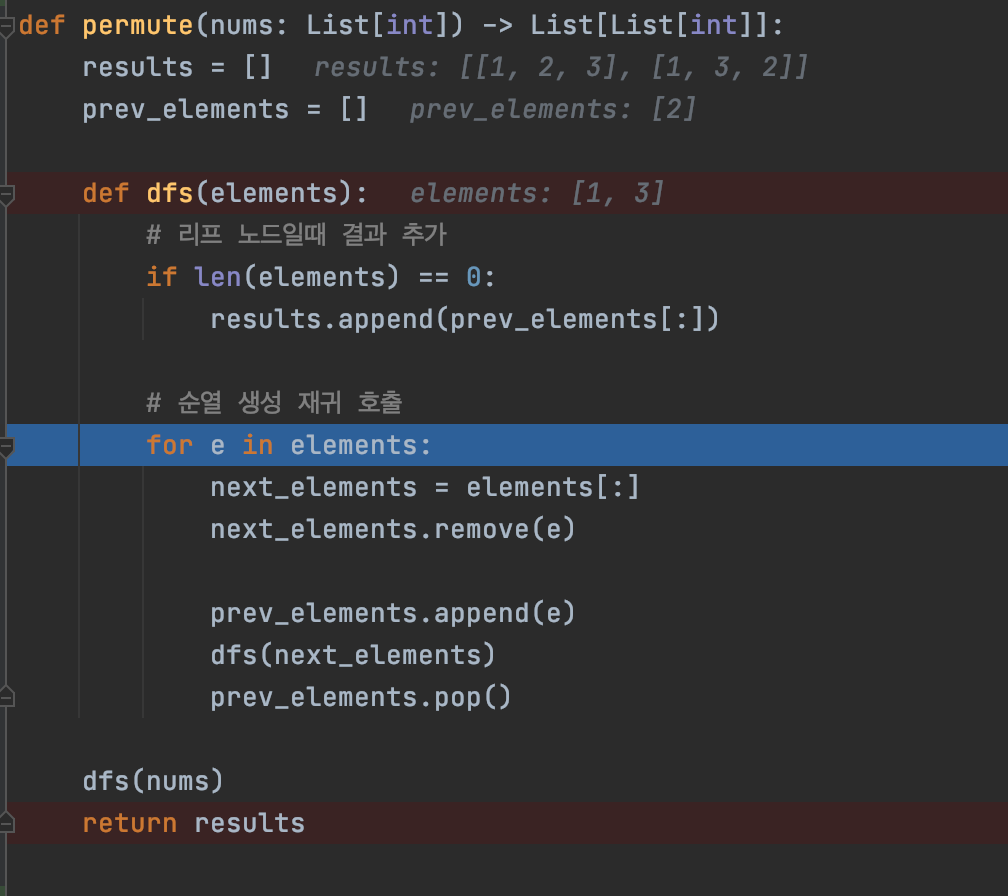Click the dfs(nums) call

(x=153, y=781)
